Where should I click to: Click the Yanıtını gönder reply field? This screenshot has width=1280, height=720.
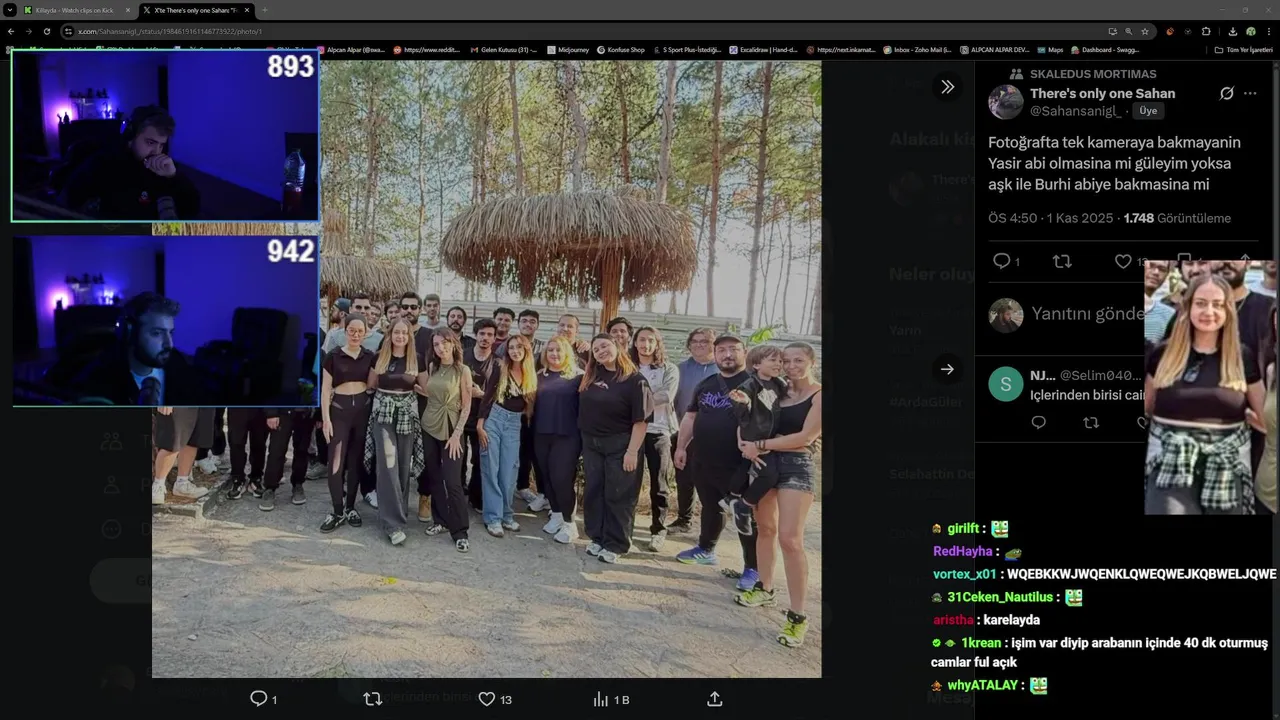pos(1088,314)
